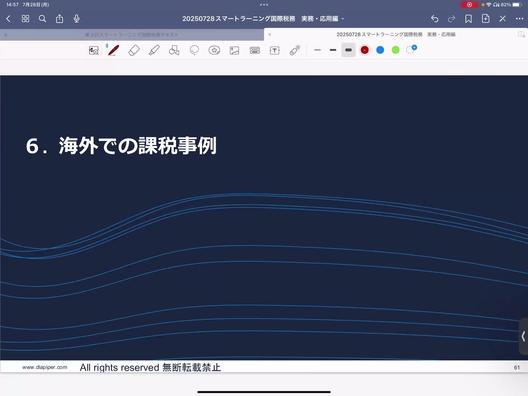Select the eraser tool
The height and width of the screenshot is (396, 528).
pos(134,51)
